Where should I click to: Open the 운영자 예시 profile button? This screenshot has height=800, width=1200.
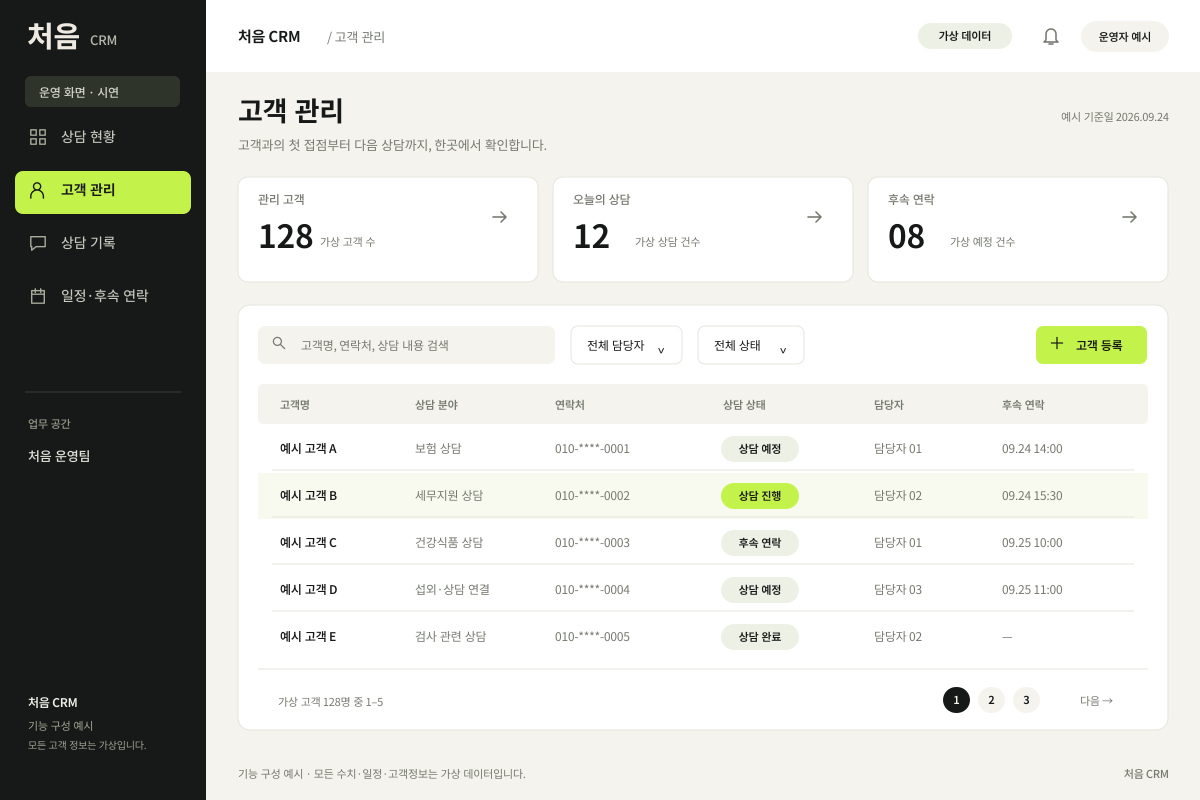coord(1125,37)
